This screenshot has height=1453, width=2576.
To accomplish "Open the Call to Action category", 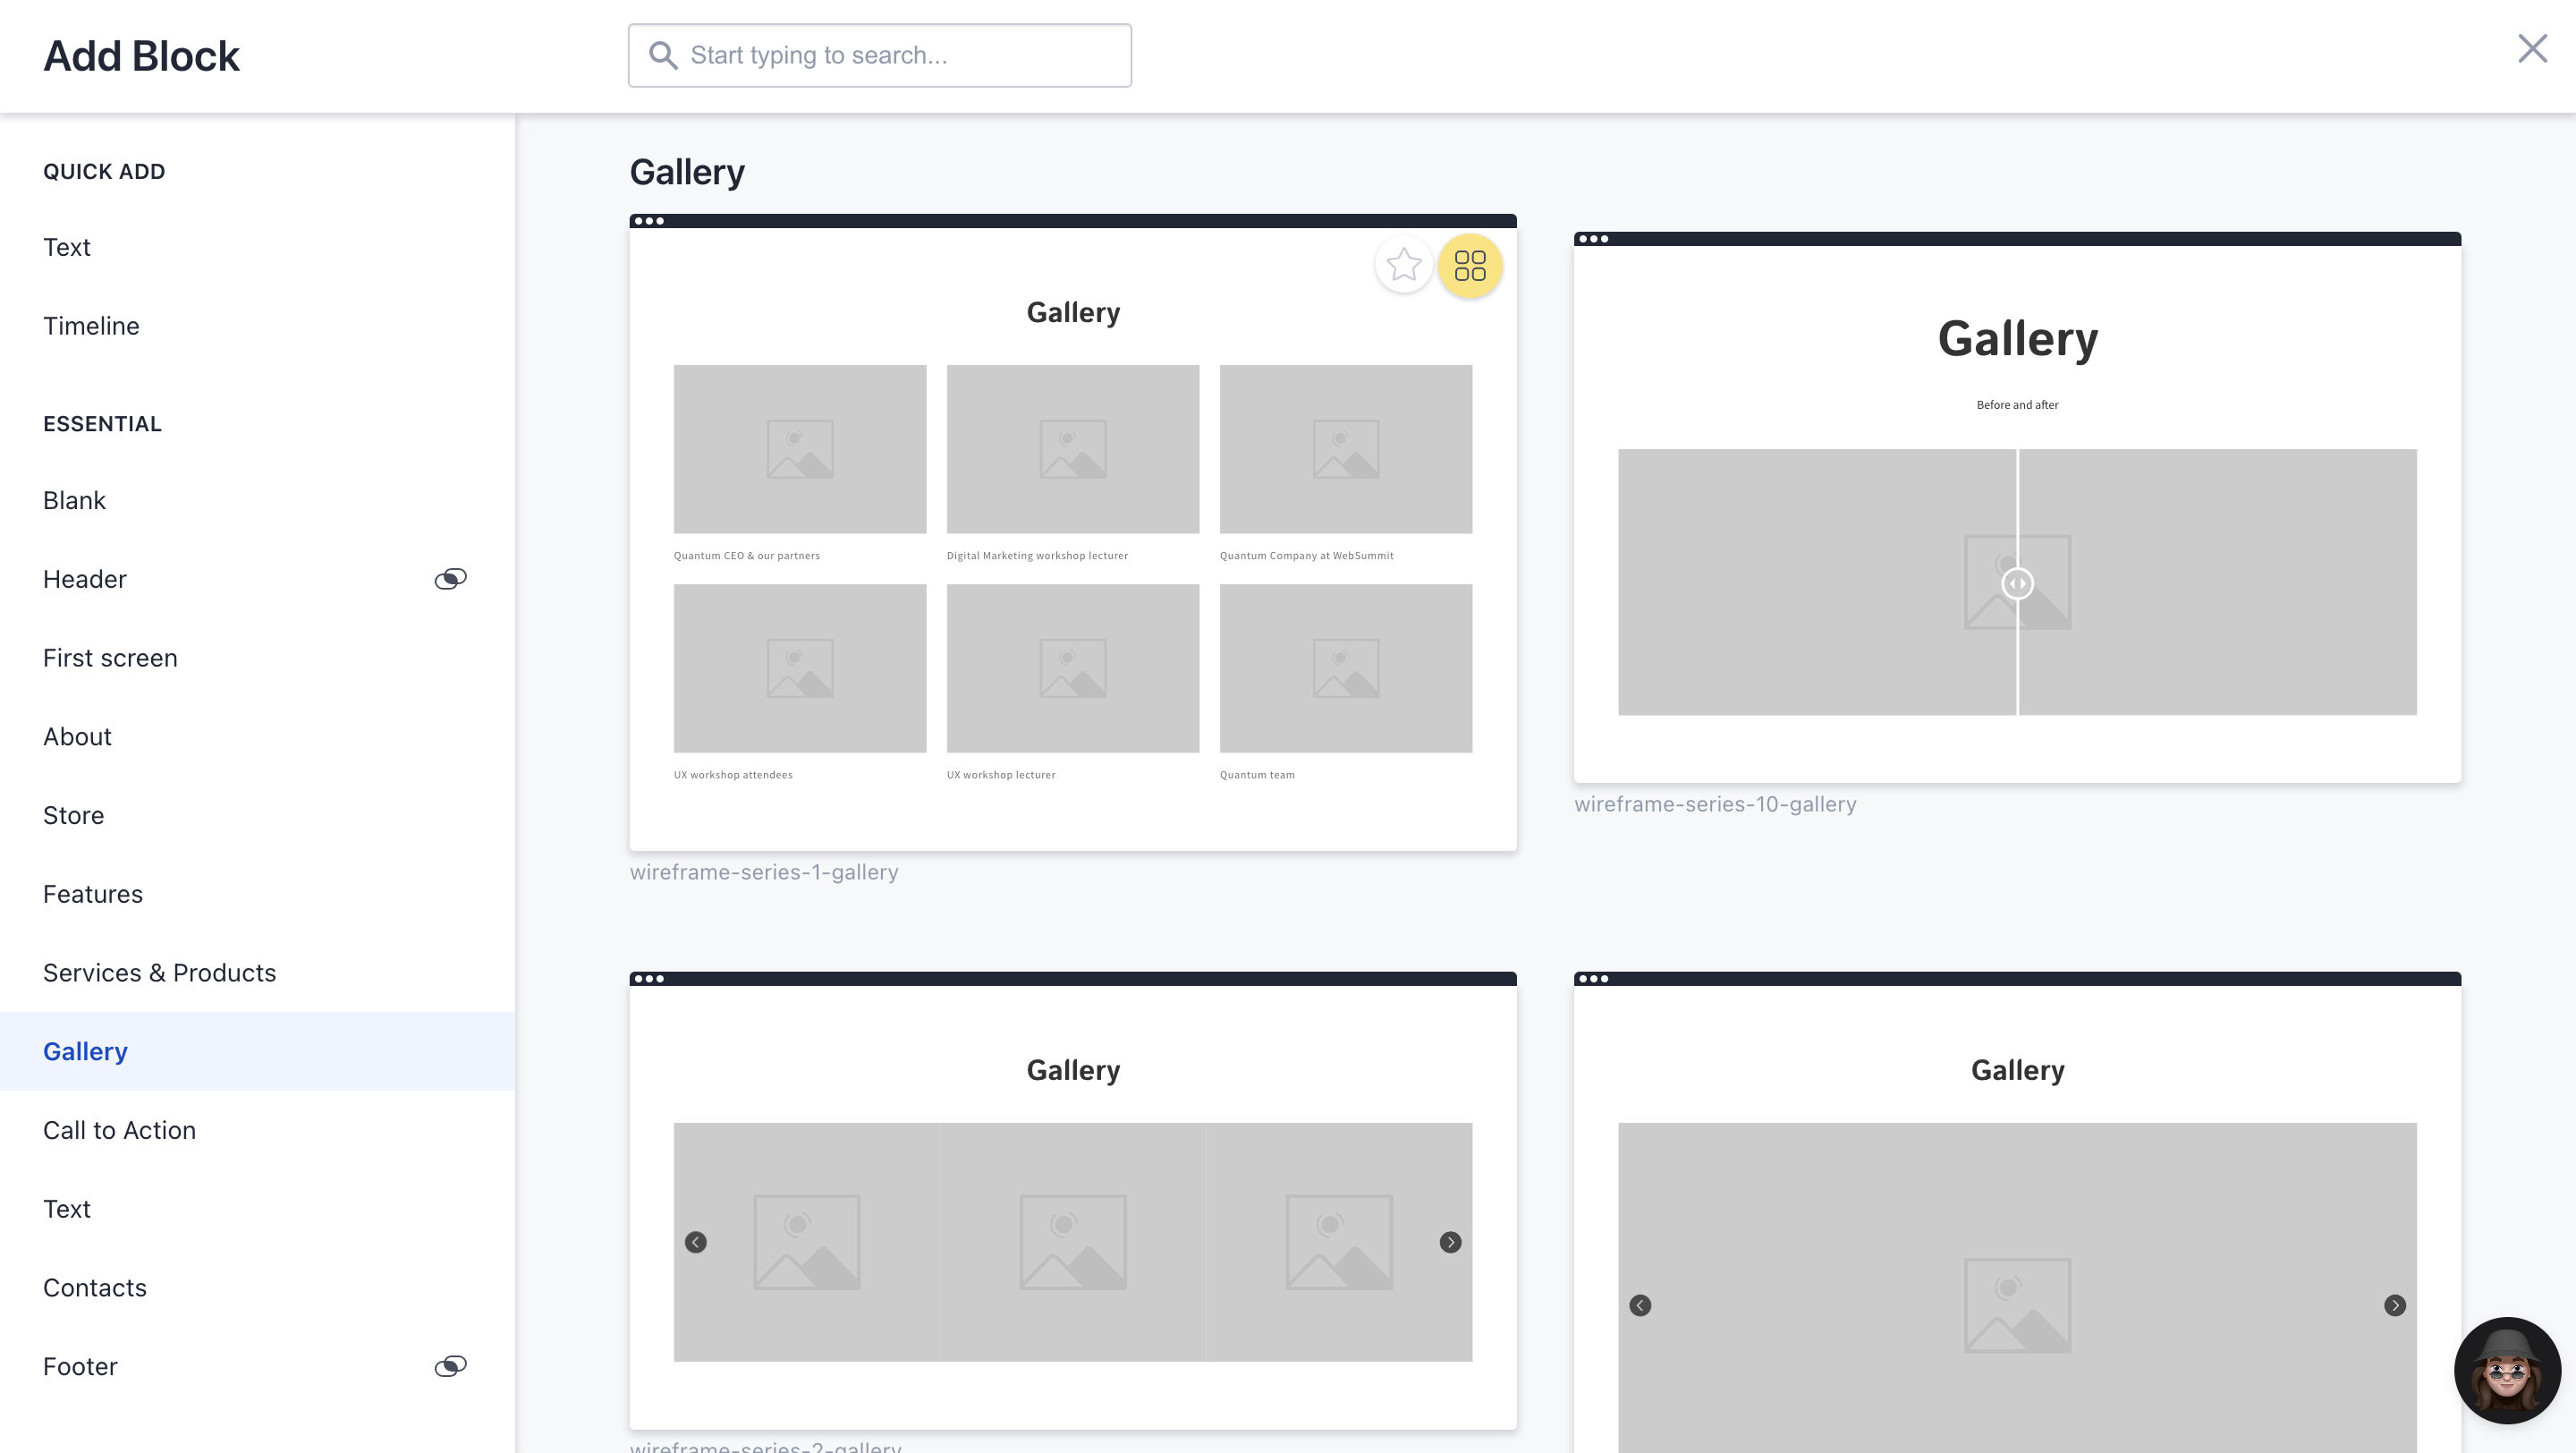I will [x=257, y=1130].
